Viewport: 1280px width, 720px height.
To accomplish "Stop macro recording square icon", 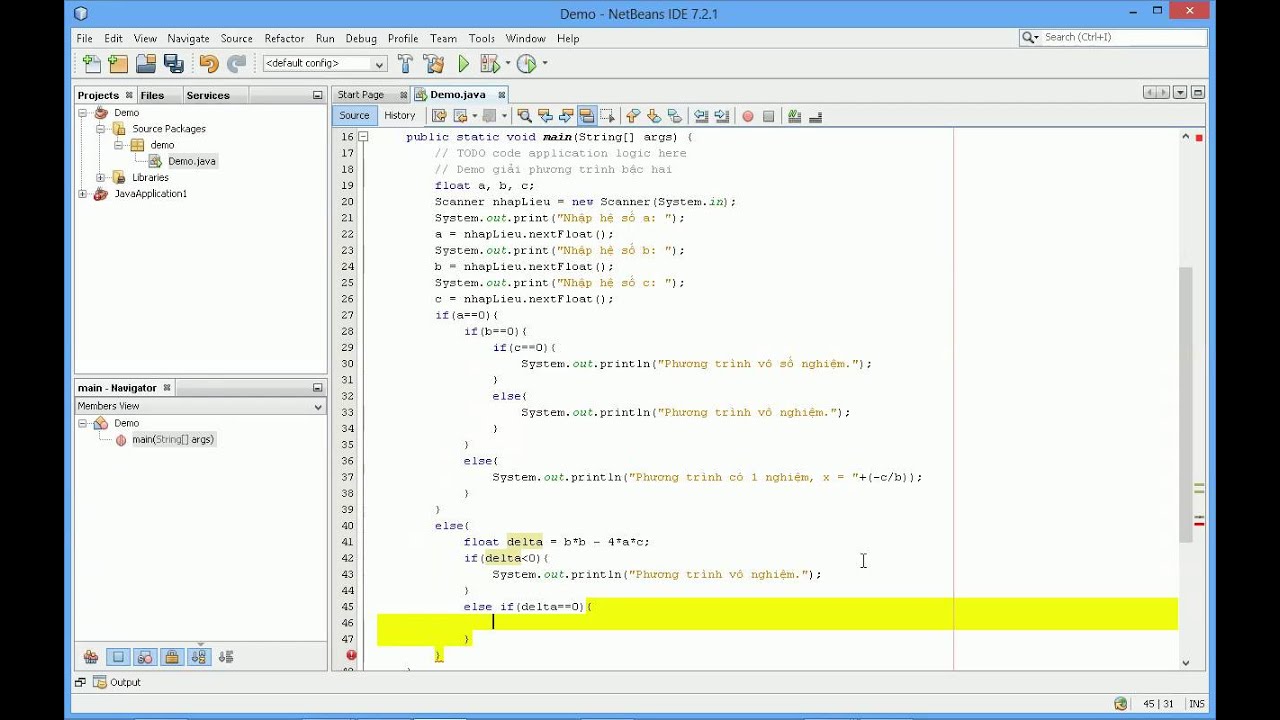I will [768, 116].
